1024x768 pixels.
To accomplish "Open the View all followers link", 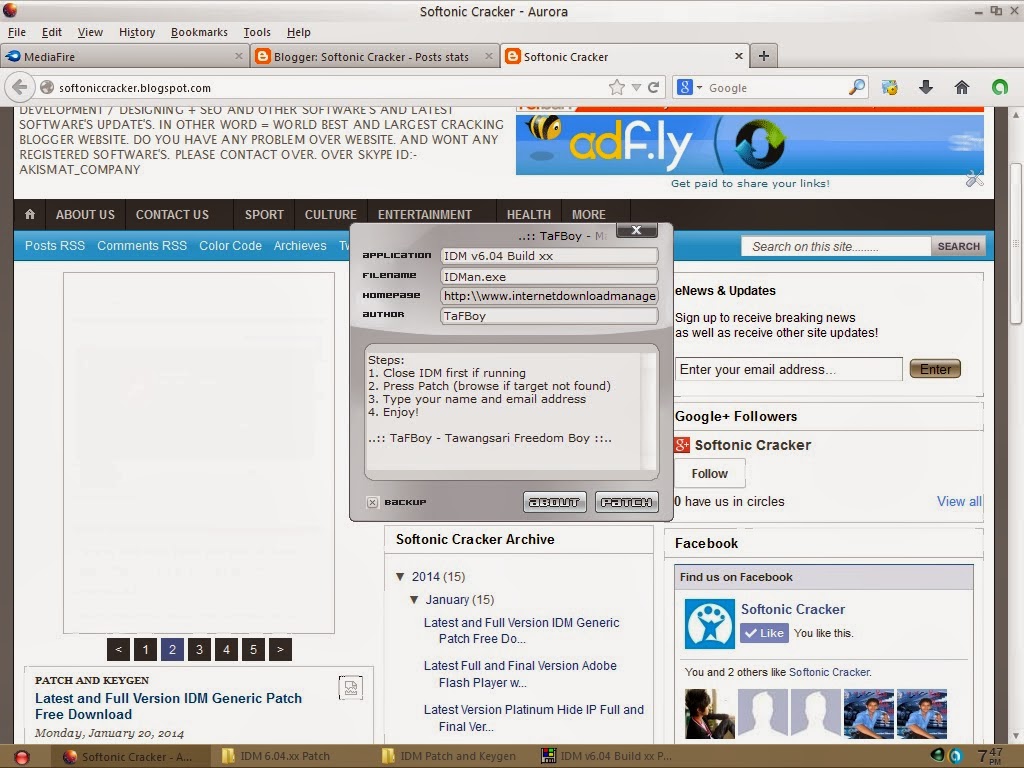I will 959,501.
